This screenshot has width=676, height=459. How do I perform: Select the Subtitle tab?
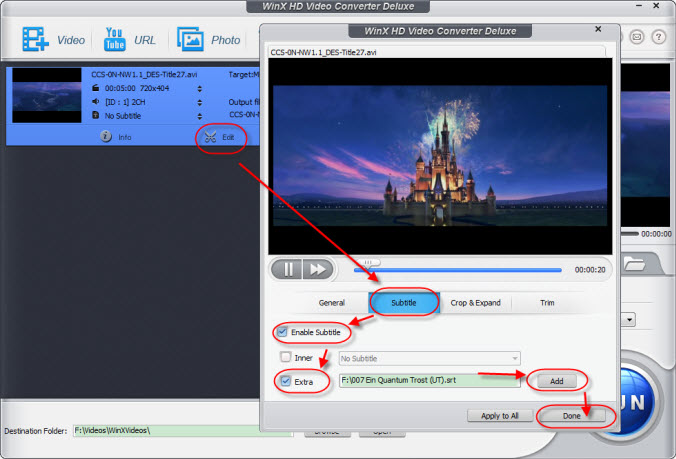(x=404, y=303)
